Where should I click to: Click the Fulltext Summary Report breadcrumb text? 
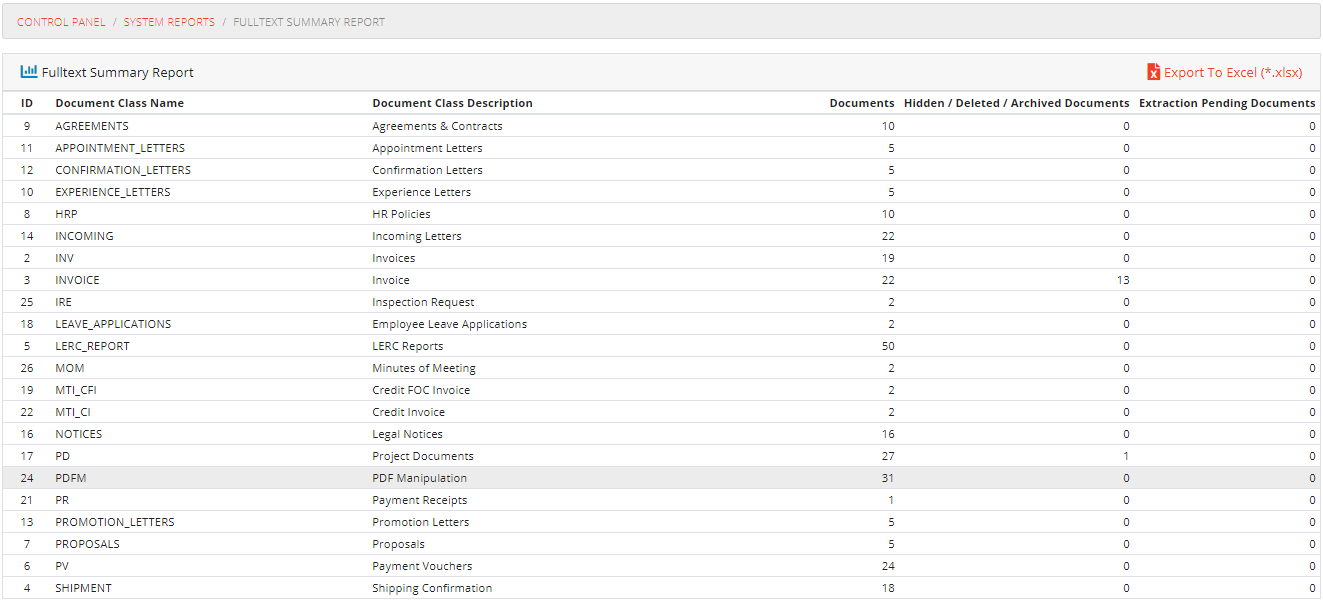click(x=309, y=22)
